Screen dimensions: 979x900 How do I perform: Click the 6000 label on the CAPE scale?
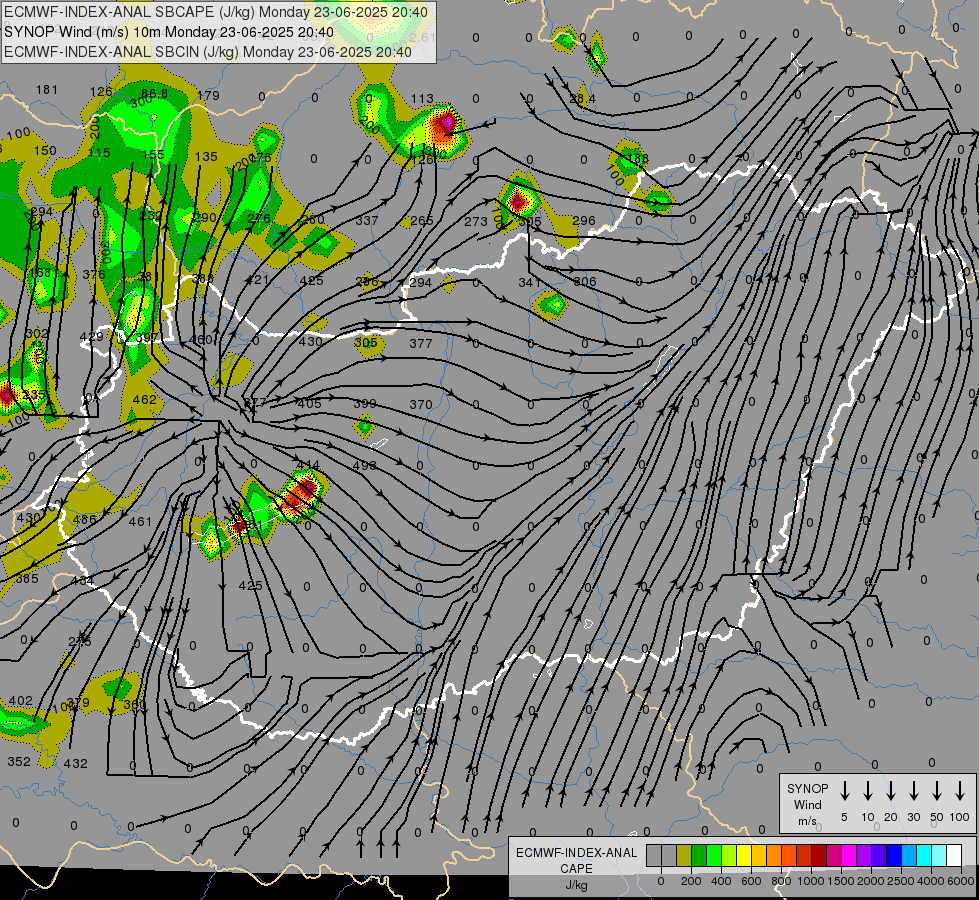(960, 881)
